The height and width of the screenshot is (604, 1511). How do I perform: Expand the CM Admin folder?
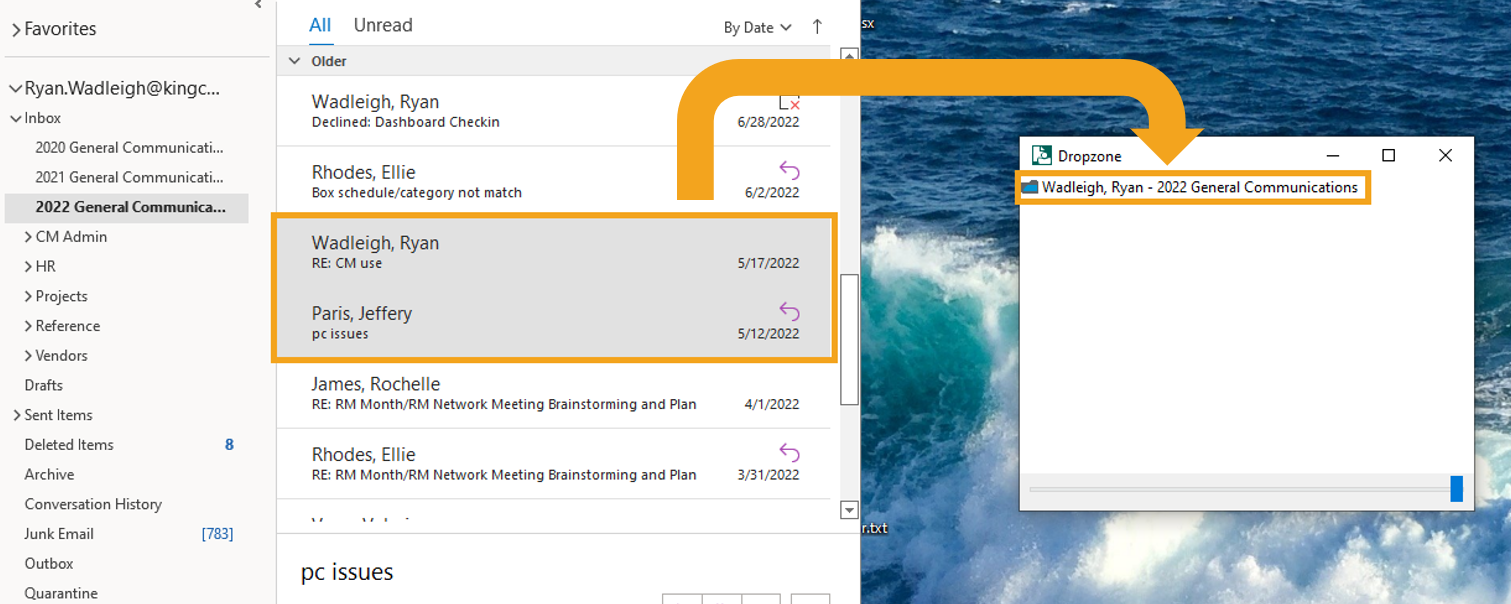click(28, 237)
